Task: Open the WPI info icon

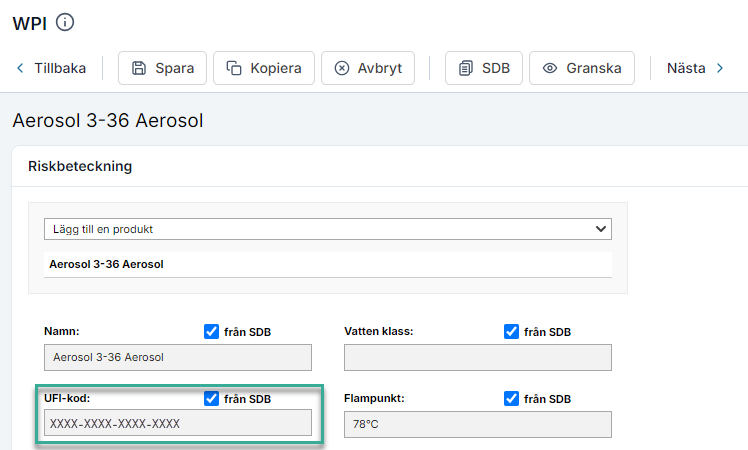Action: pyautogui.click(x=65, y=22)
